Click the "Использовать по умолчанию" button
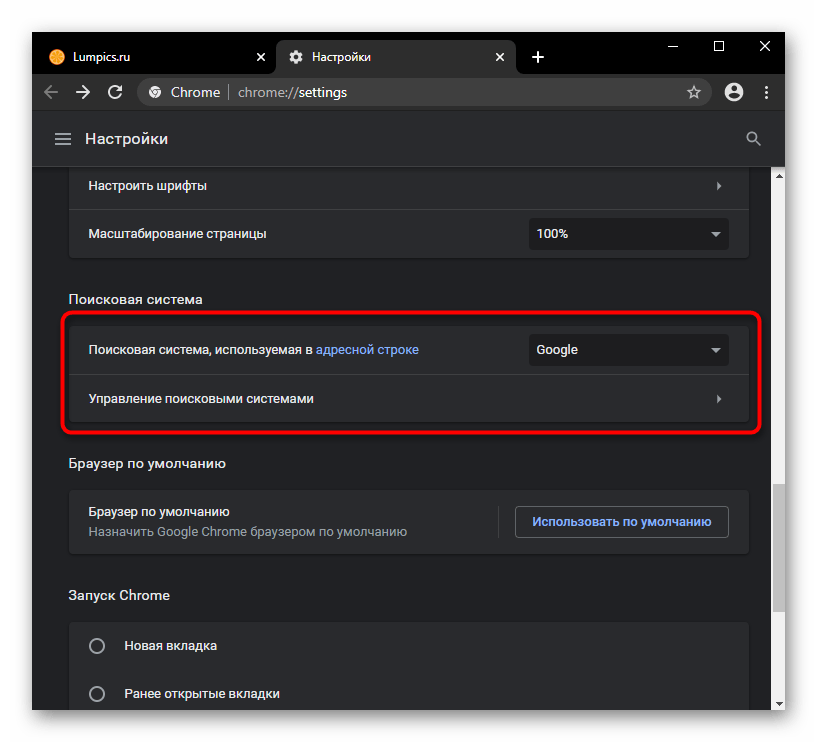817x742 pixels. 621,522
